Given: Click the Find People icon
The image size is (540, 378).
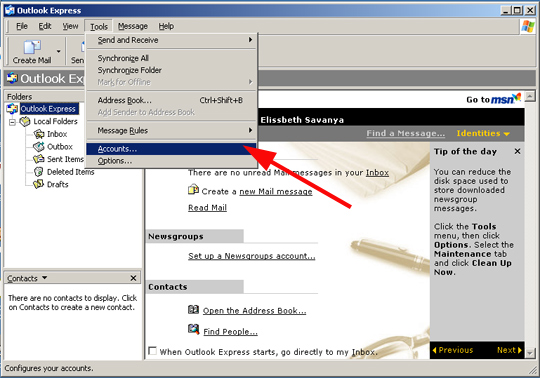Looking at the screenshot, I should click(194, 329).
